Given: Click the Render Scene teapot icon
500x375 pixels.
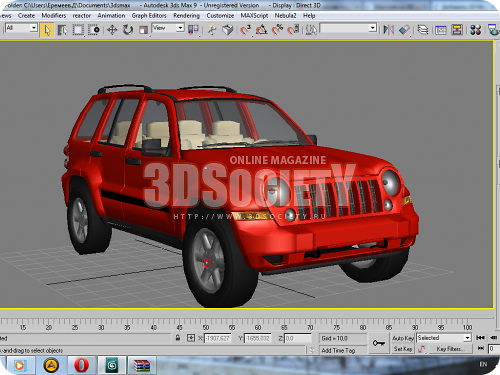Looking at the screenshot, I should 493,30.
